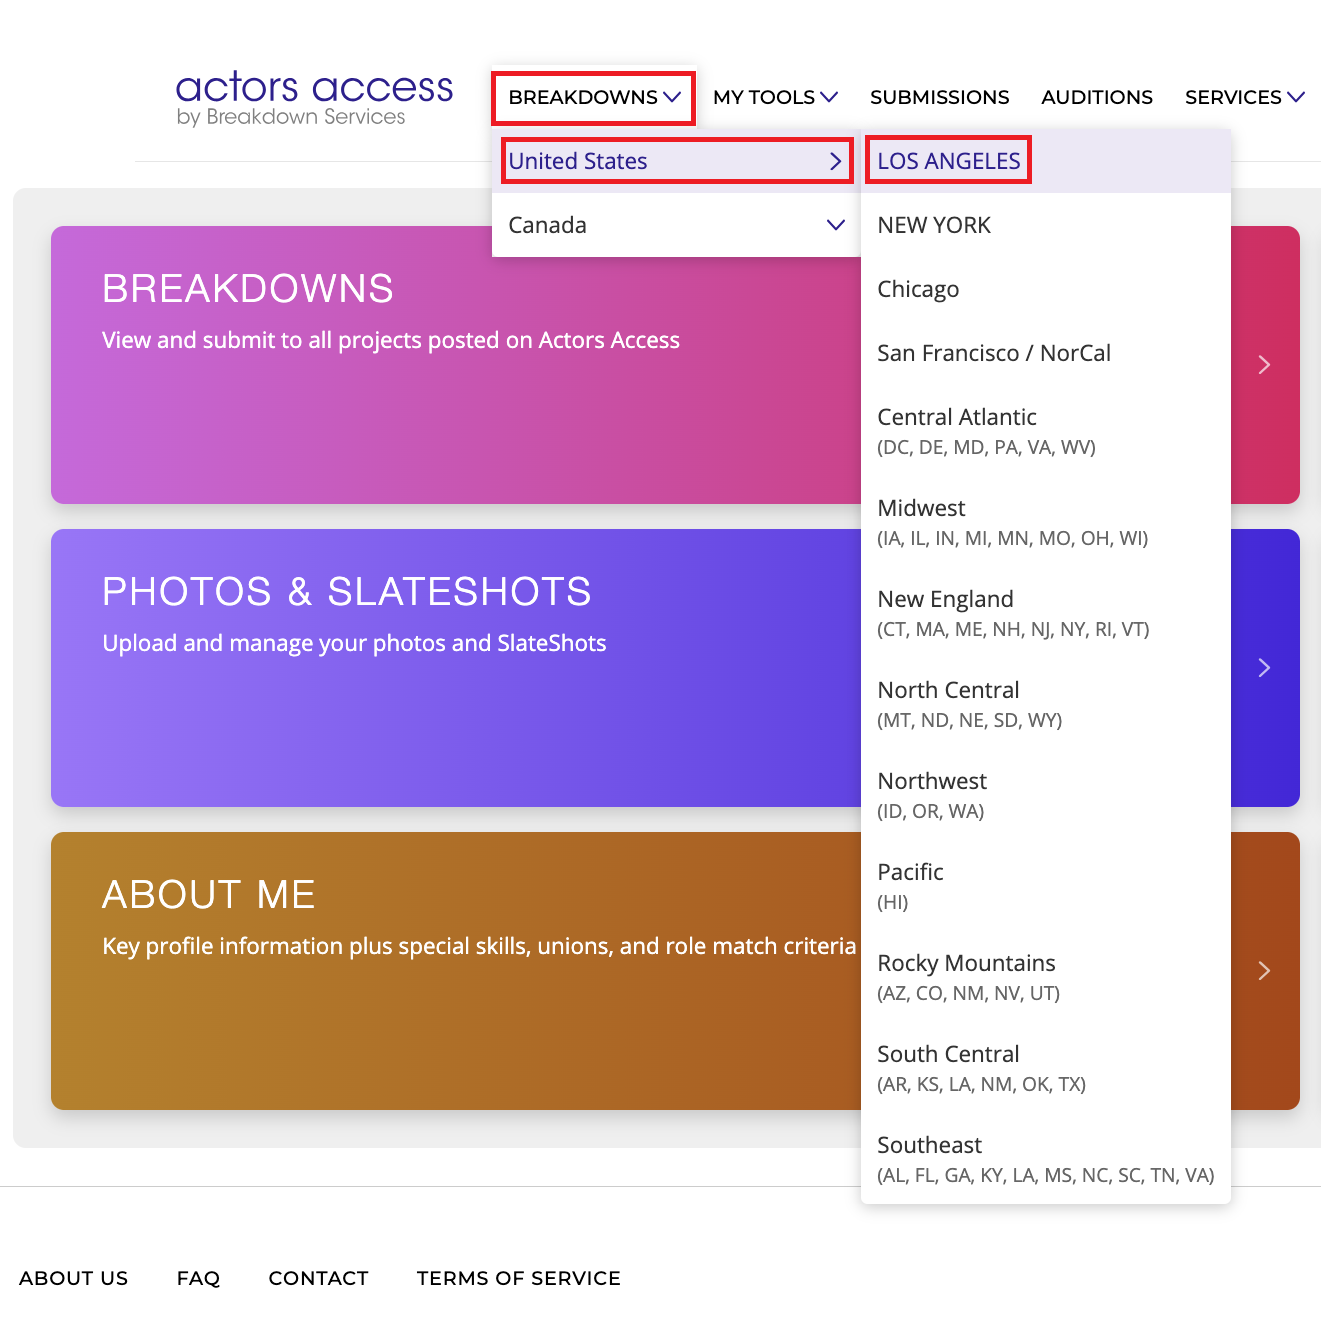Screen dimensions: 1321x1317
Task: Open TERMS OF SERVICE footer link
Action: 519,1278
